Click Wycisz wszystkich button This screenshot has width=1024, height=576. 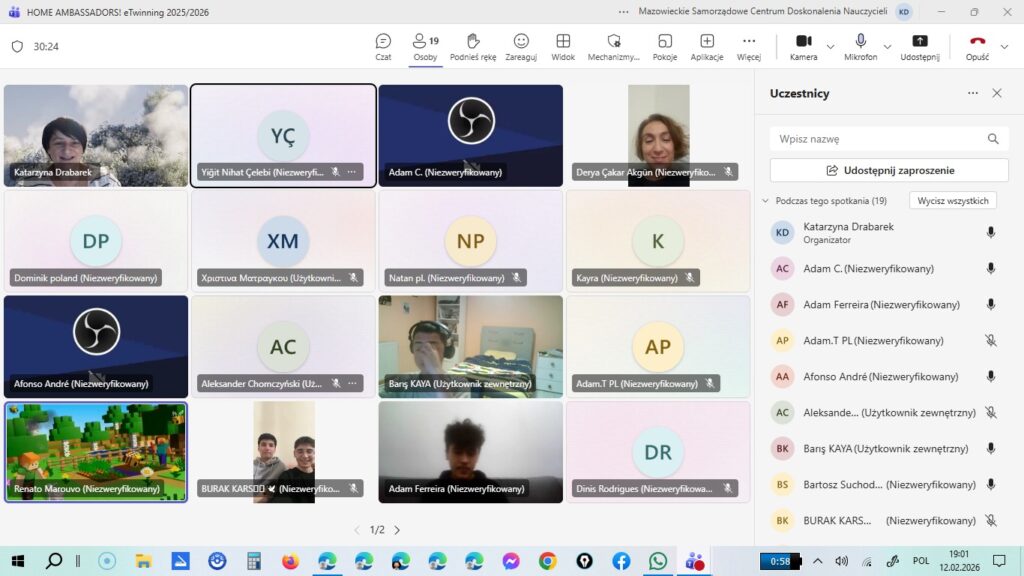(952, 200)
